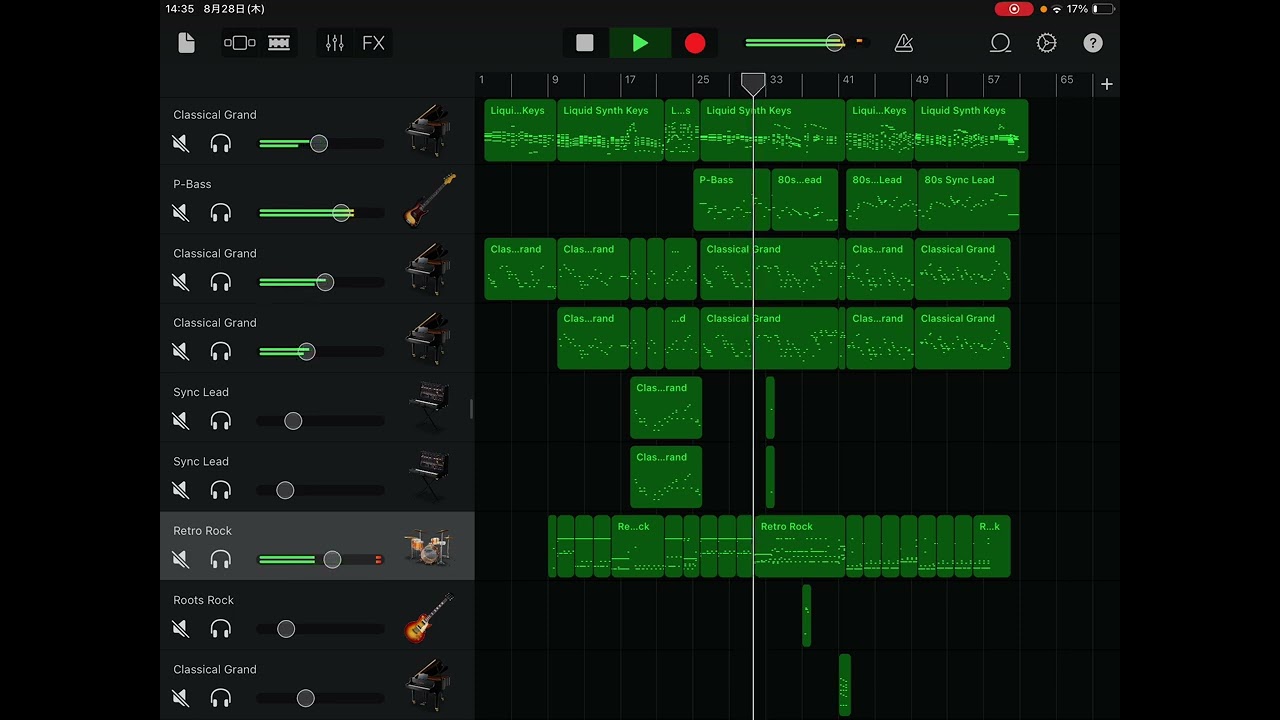Click the master volume slider knob
This screenshot has width=1280, height=720.
point(834,43)
